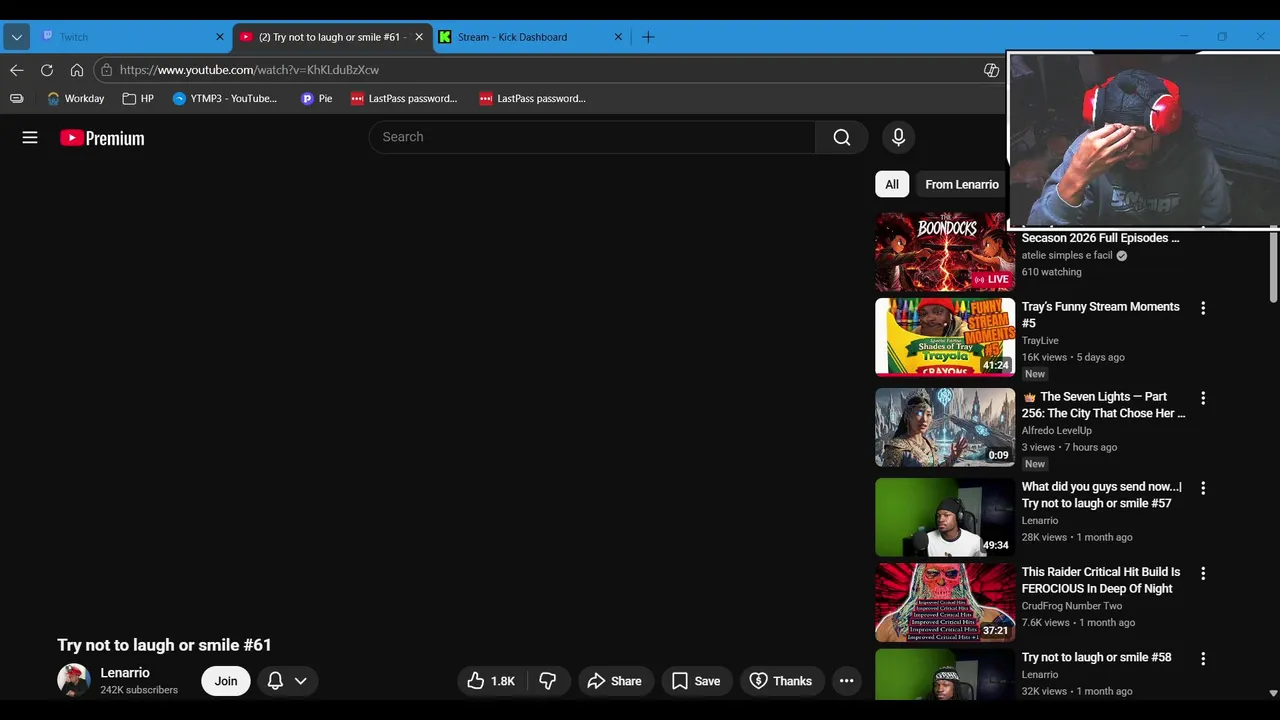This screenshot has height=720, width=1280.
Task: Open the LastPass password bookmark beside it
Action: pos(532,98)
